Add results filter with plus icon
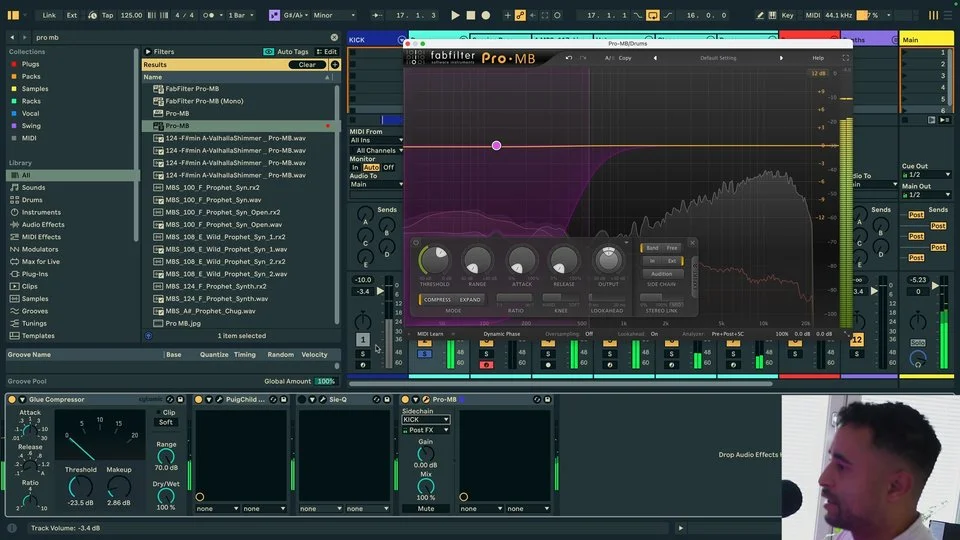Viewport: 960px width, 540px height. 335,64
